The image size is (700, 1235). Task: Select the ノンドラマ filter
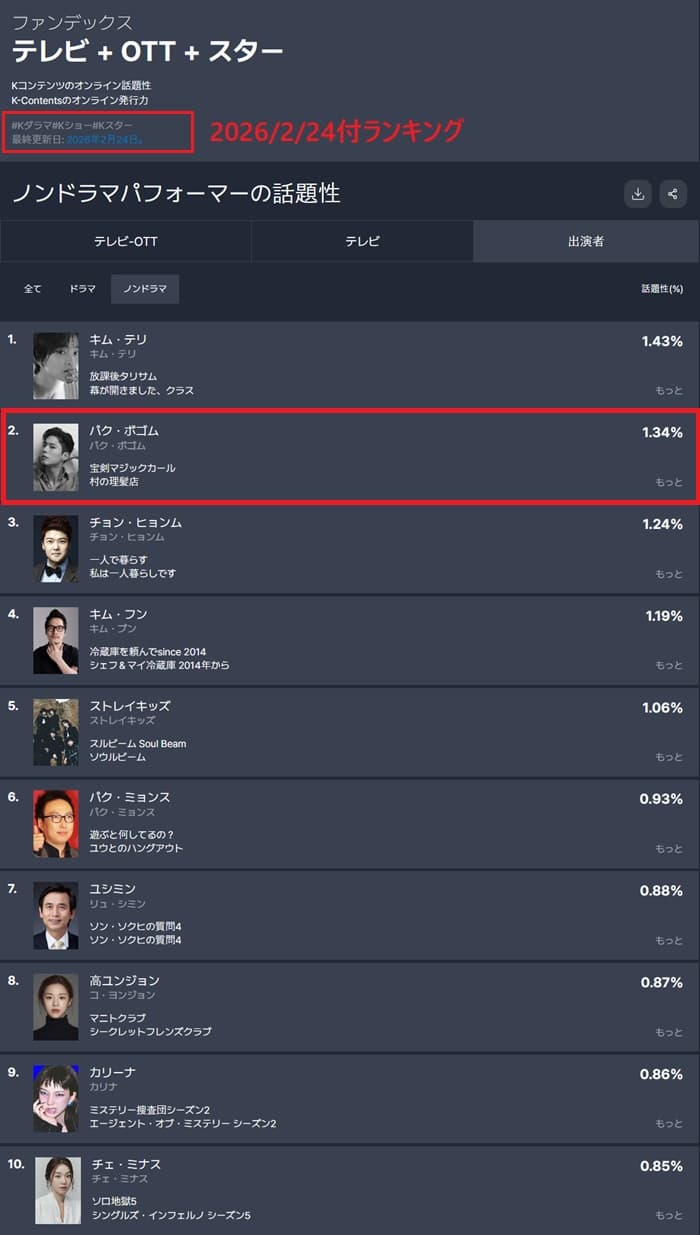click(145, 289)
